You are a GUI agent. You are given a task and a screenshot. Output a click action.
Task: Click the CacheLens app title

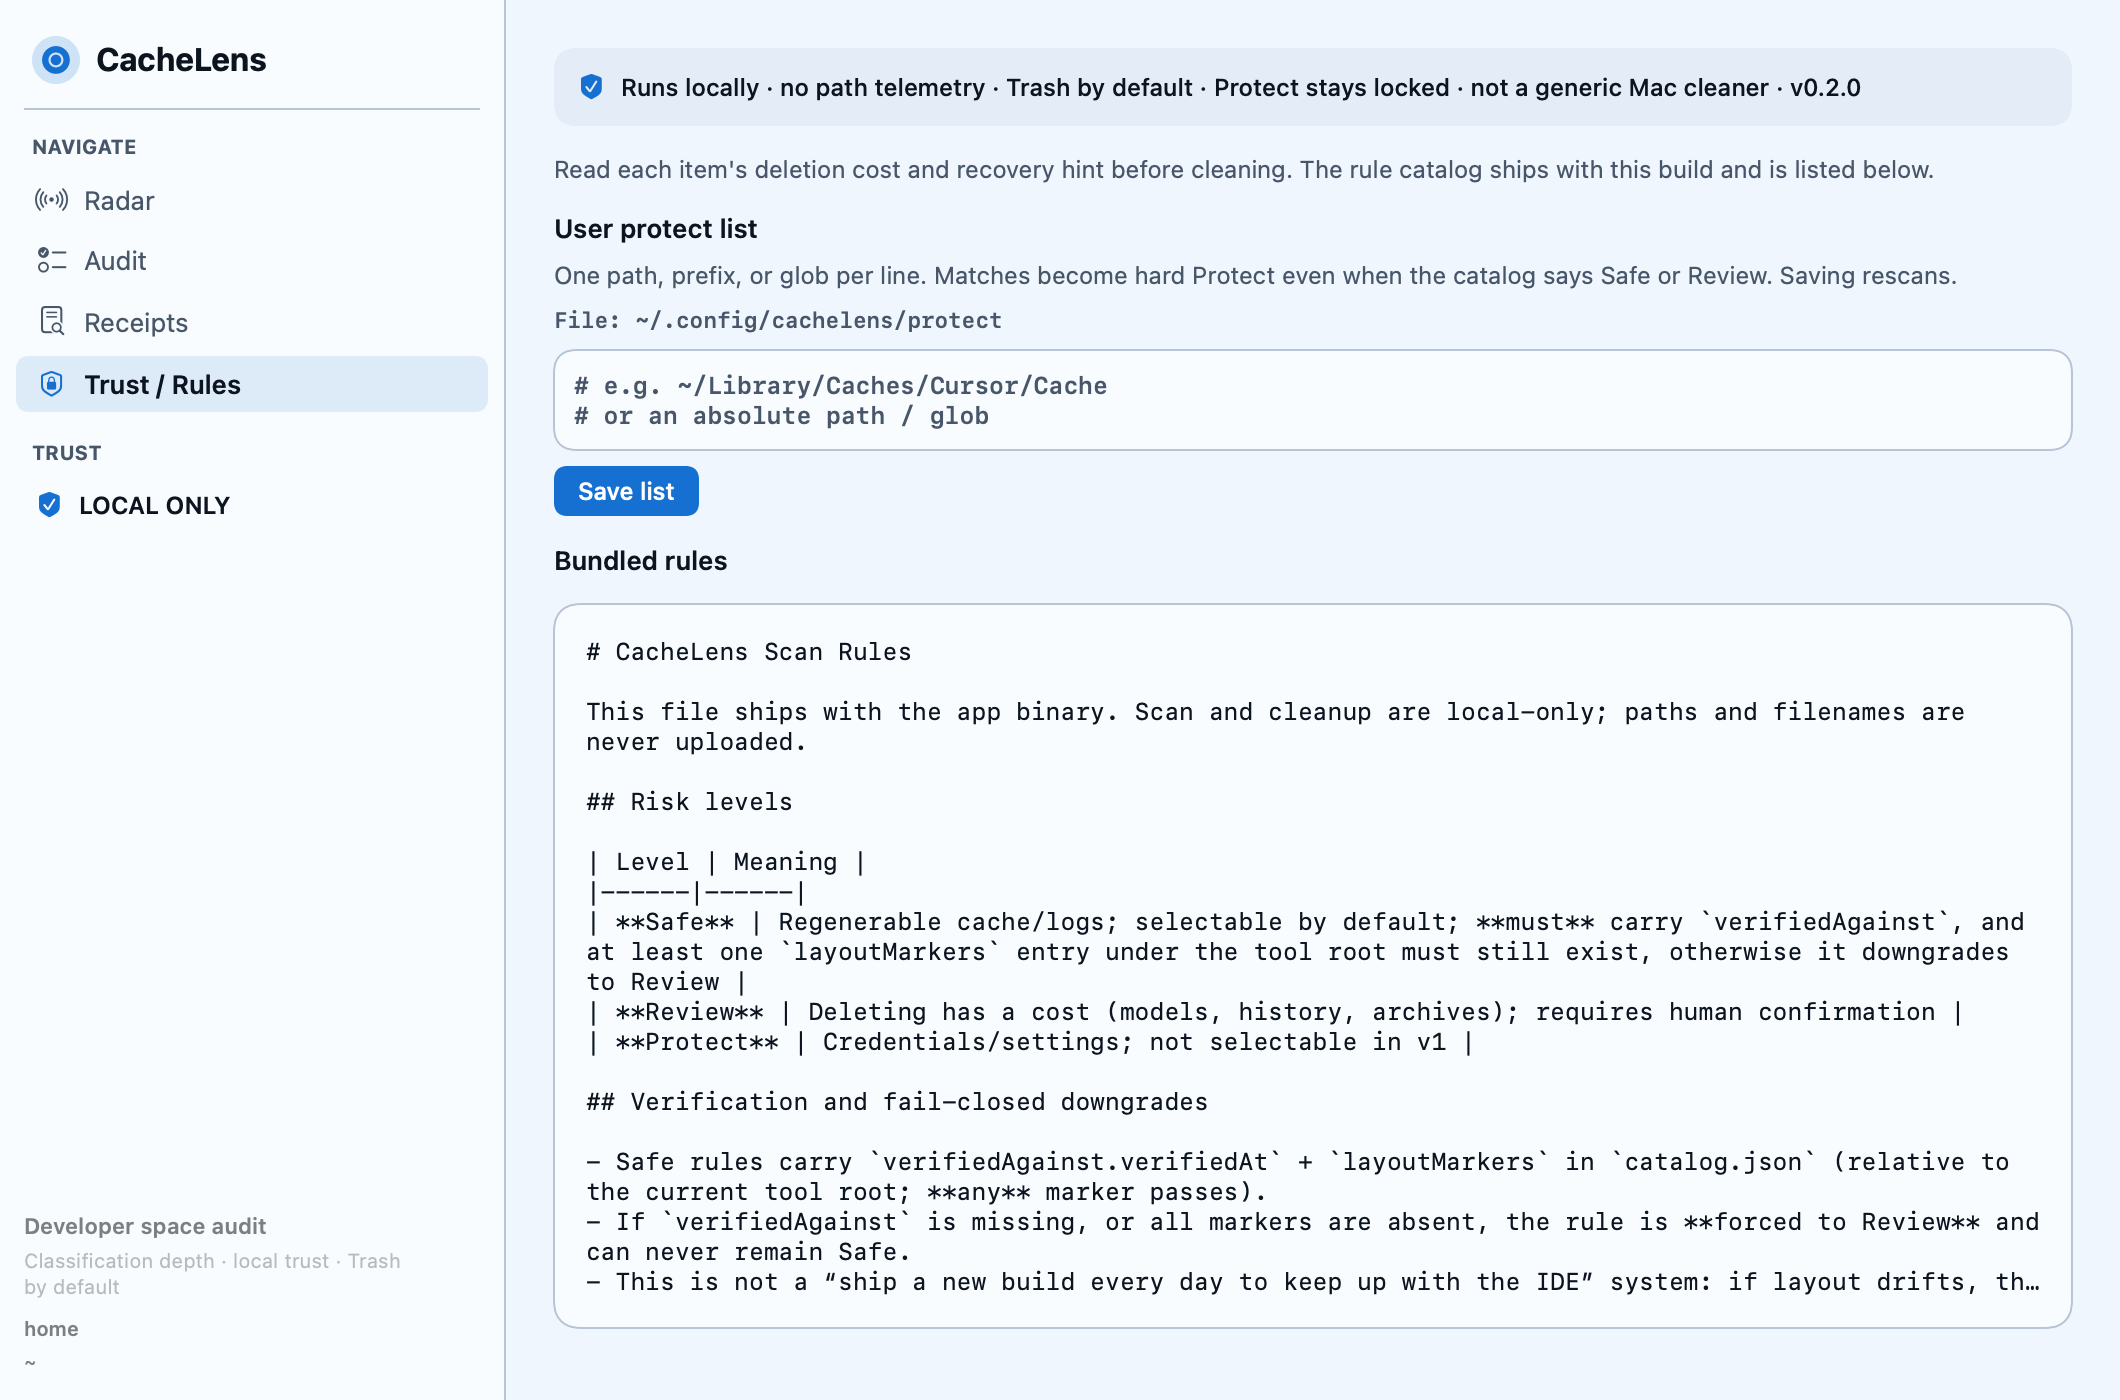[181, 60]
